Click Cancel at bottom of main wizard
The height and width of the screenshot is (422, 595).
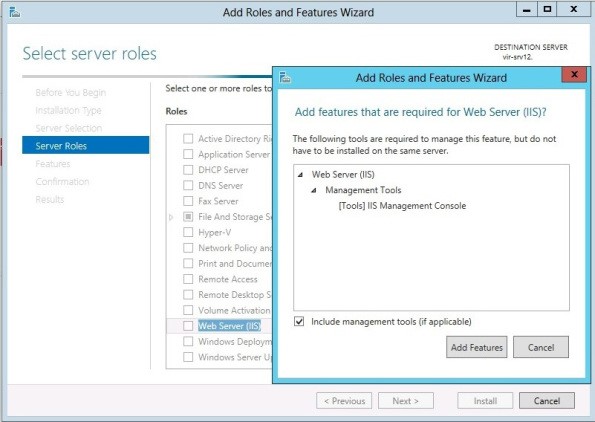click(x=547, y=401)
